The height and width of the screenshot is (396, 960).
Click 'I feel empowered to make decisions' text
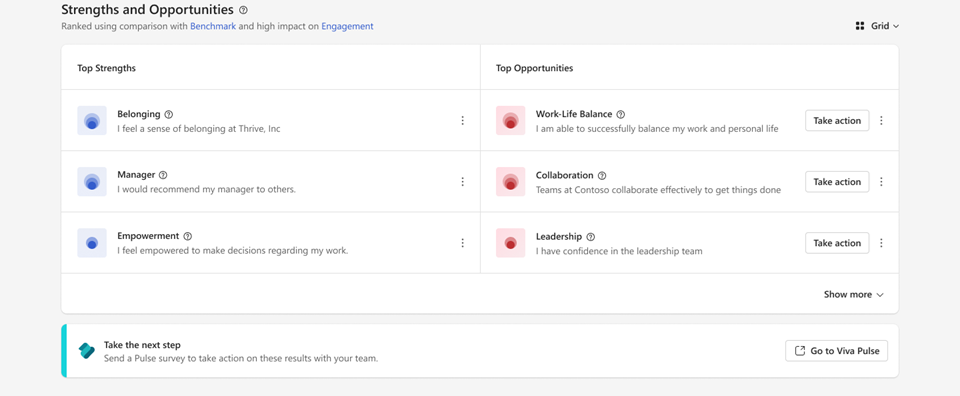pyautogui.click(x=233, y=251)
